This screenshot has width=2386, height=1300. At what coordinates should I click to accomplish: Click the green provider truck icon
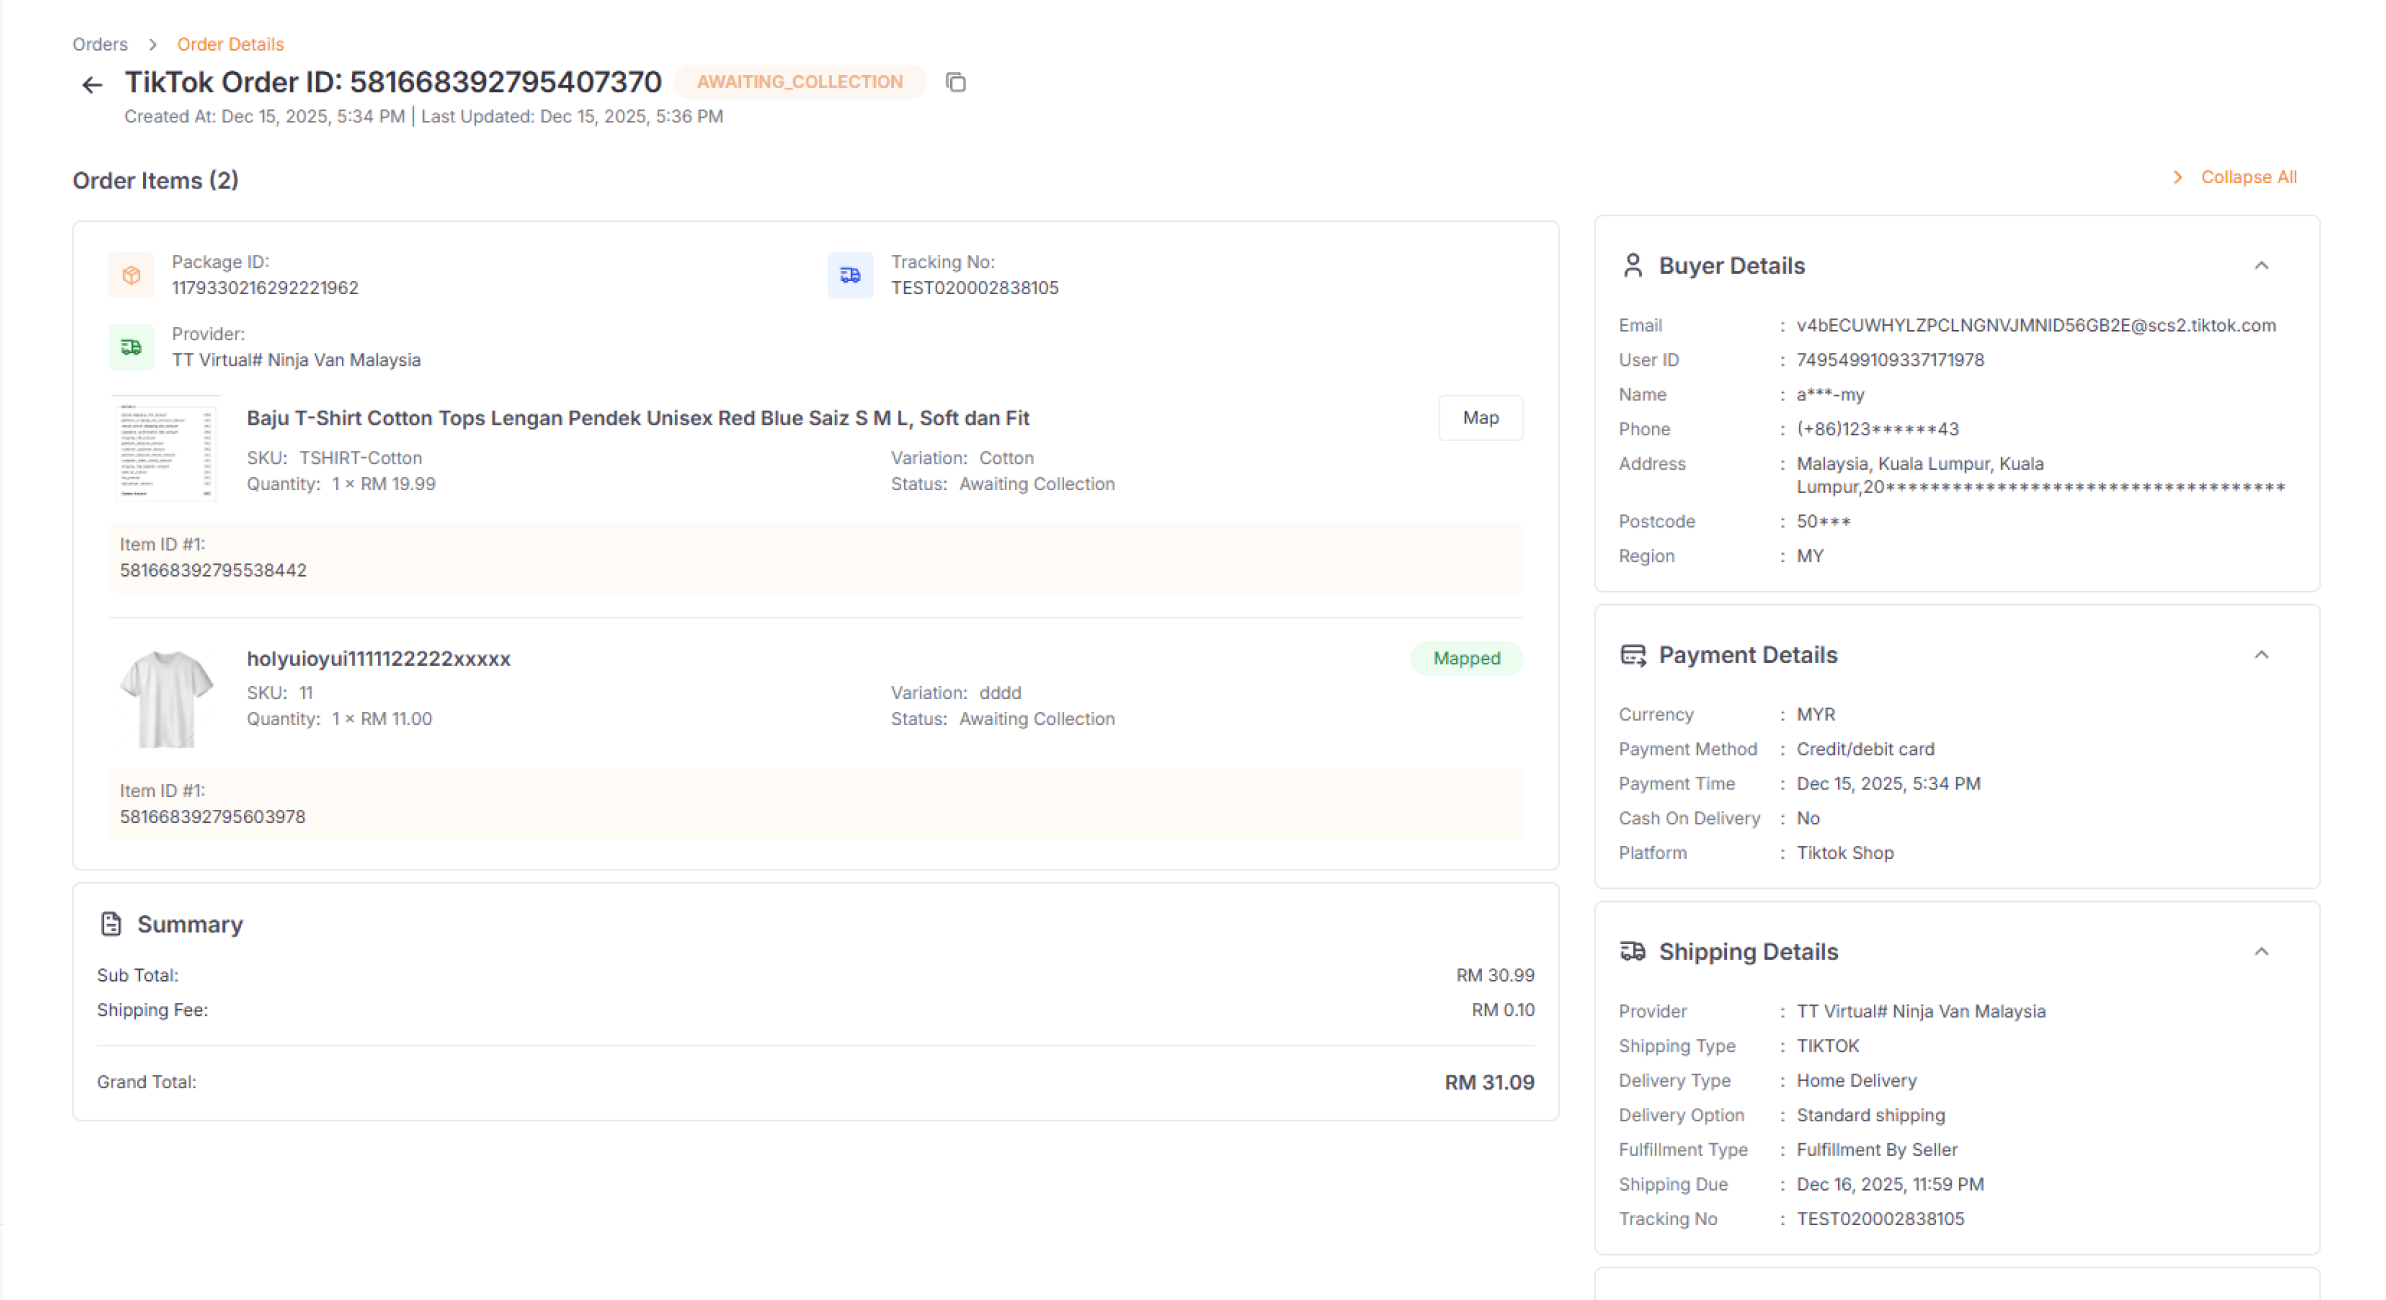(132, 347)
